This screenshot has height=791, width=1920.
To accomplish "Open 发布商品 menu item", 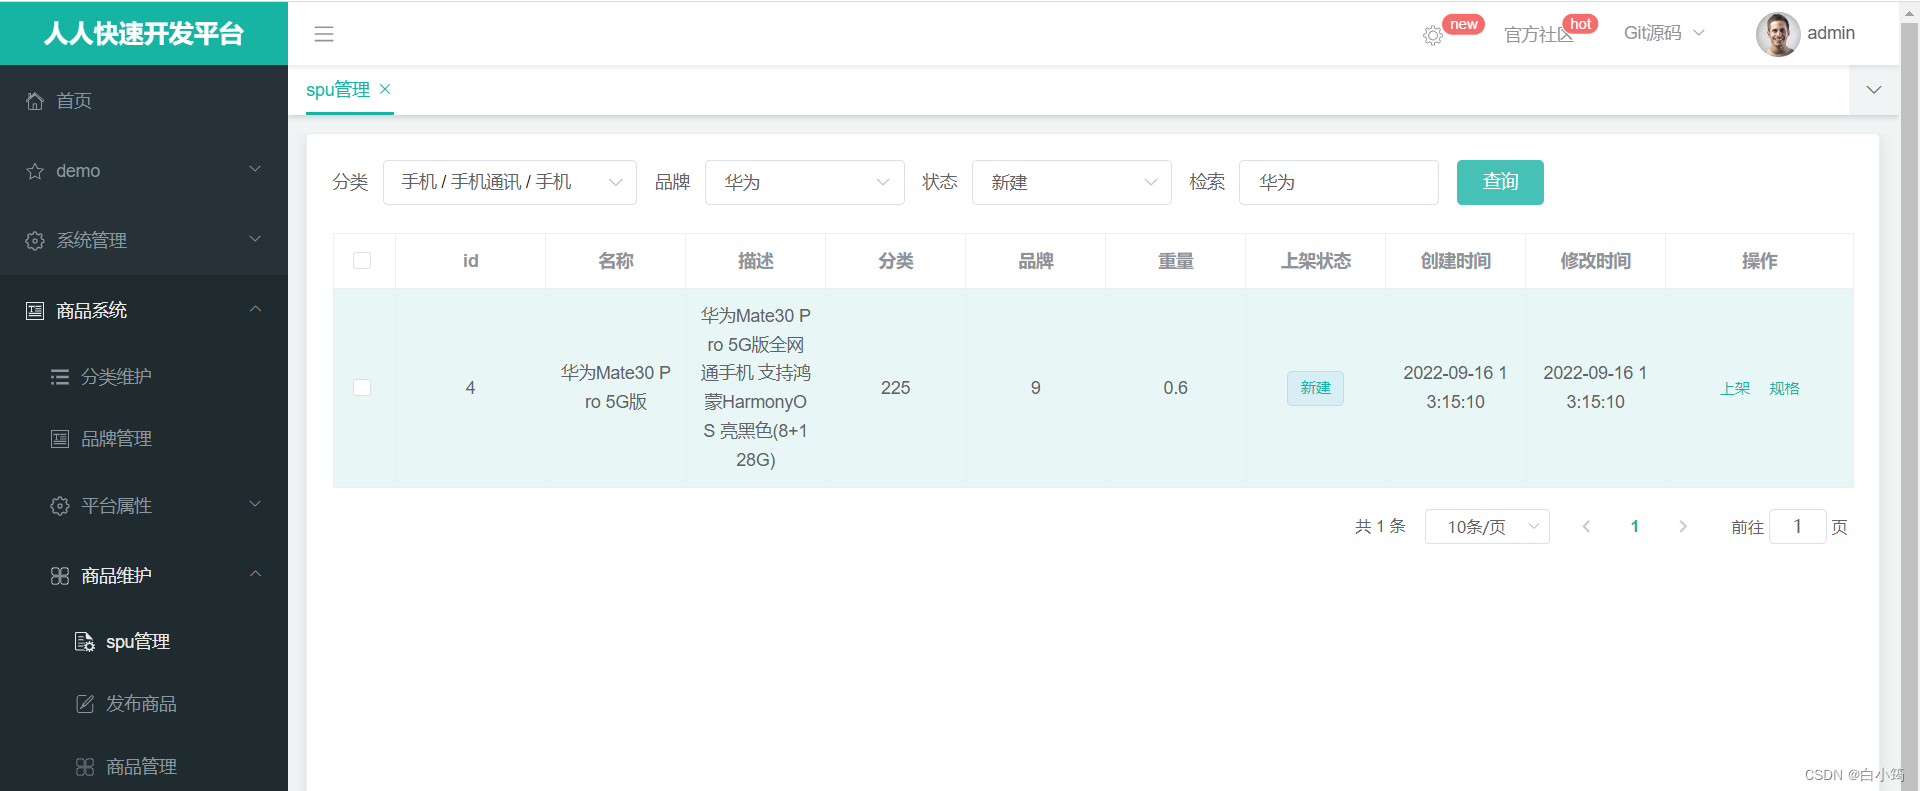I will 144,704.
